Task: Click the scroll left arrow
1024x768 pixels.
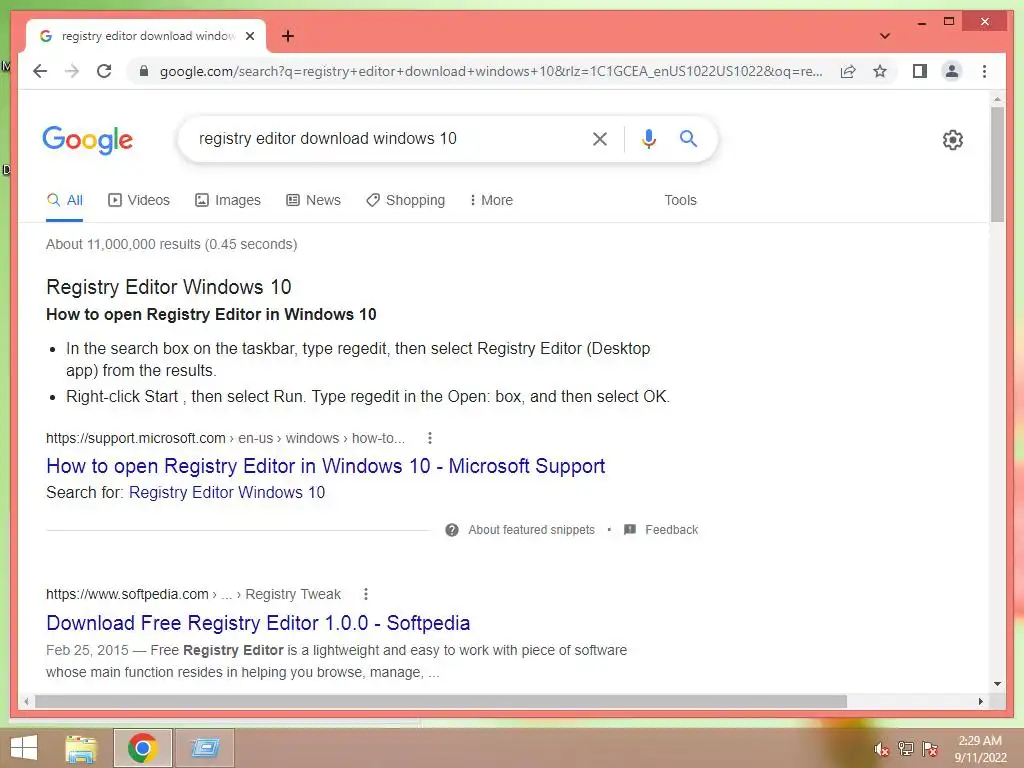Action: point(26,701)
